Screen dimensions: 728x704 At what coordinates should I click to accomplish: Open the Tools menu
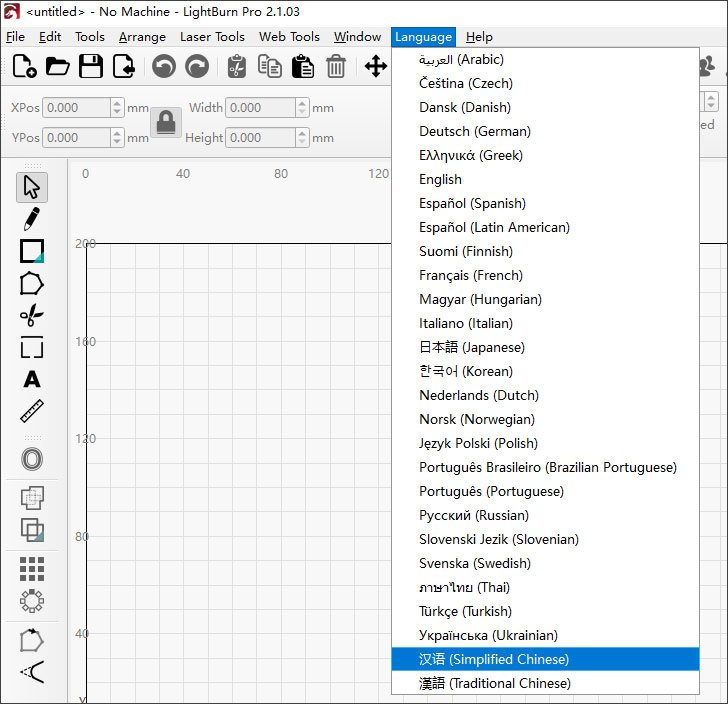[x=90, y=37]
